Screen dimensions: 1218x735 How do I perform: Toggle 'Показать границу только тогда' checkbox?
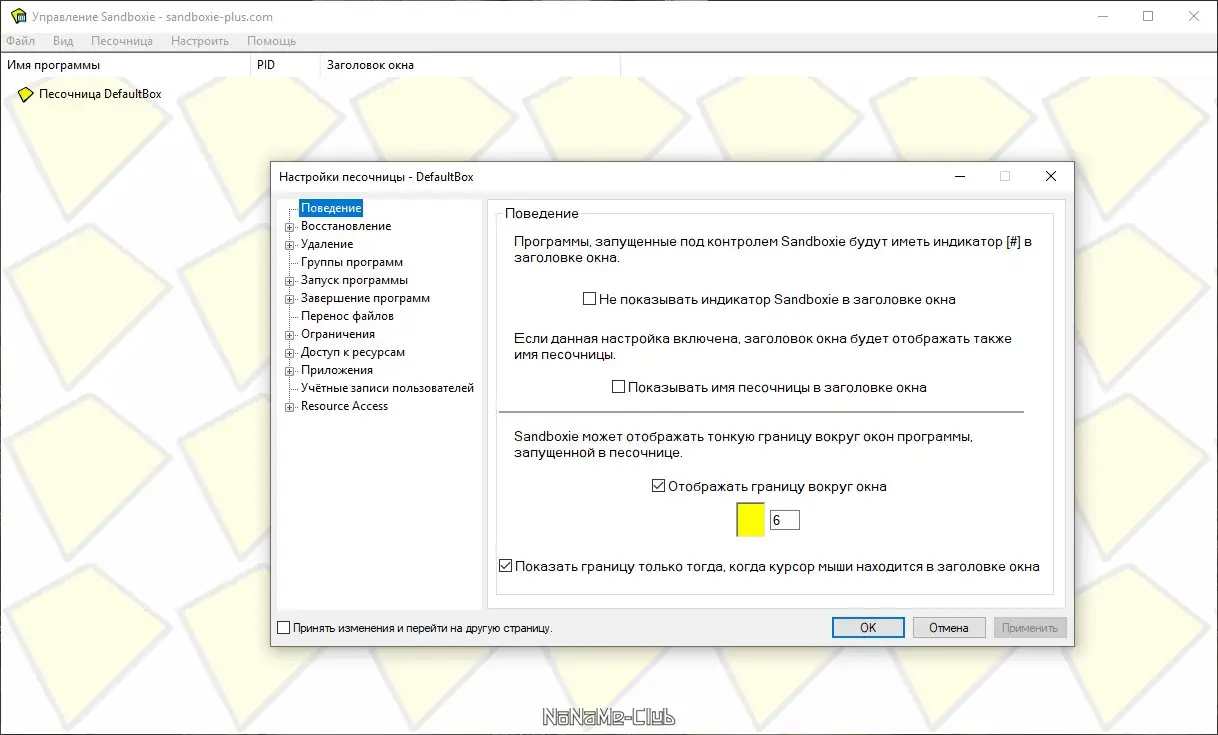pos(505,566)
